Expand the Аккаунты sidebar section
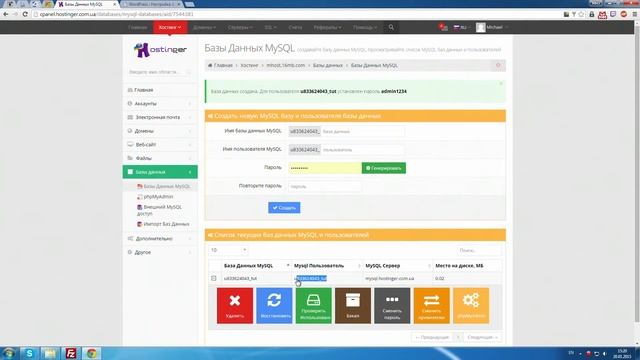This screenshot has width=640, height=360. [160, 104]
